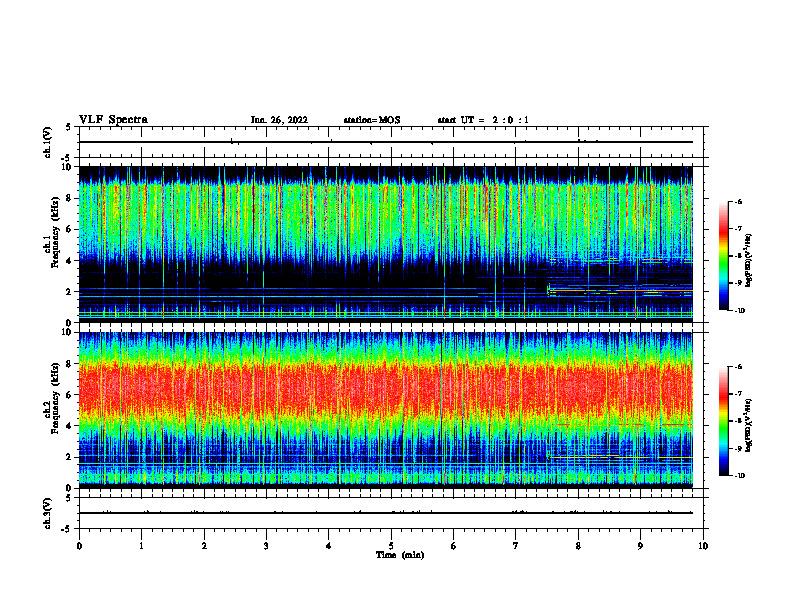
Task: Click the "ch.1(V)" axis label
Action: click(x=48, y=142)
